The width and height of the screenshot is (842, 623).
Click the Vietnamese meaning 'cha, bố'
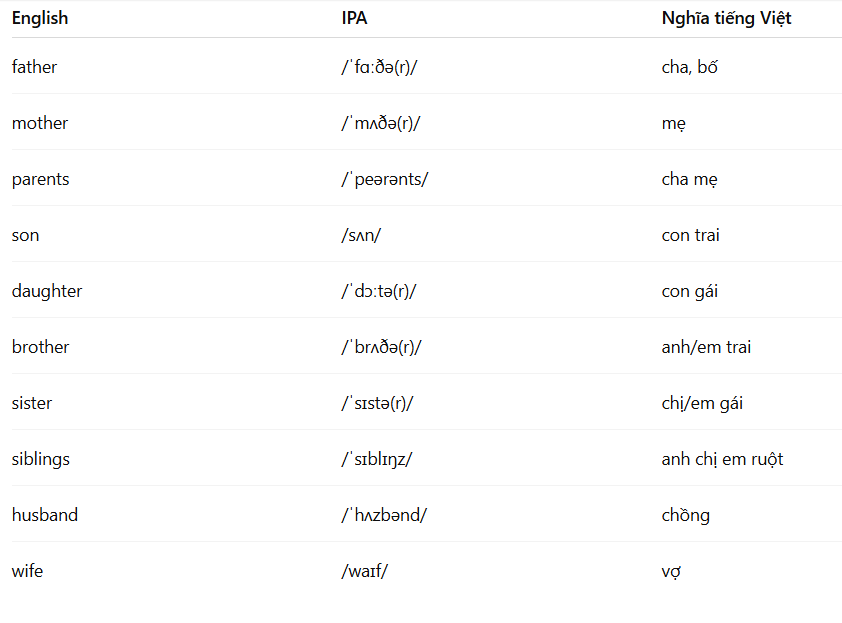click(x=689, y=67)
